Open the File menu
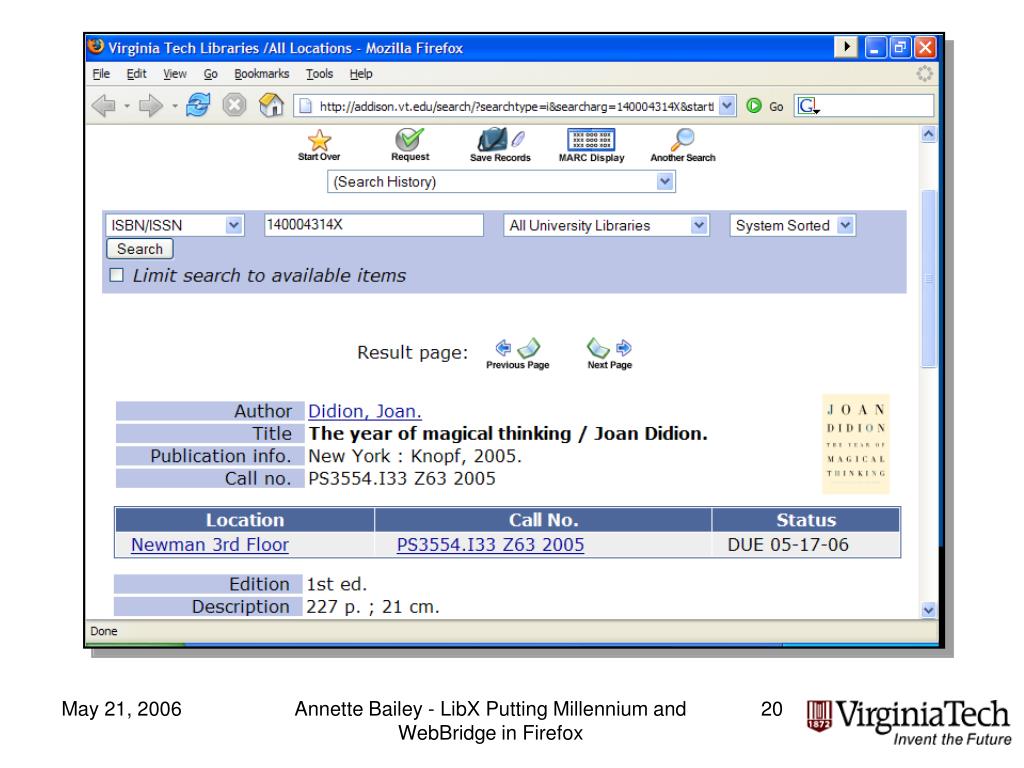Screen dimensions: 1024x768 [101, 74]
